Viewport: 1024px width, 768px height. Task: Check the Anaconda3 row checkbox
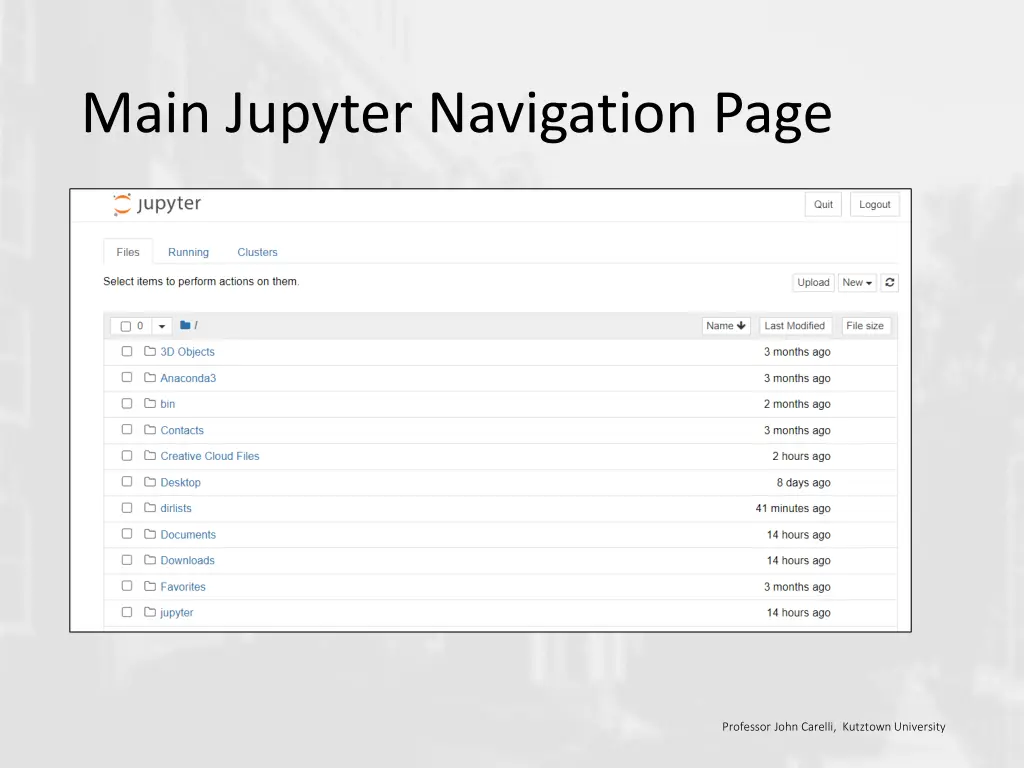point(127,377)
